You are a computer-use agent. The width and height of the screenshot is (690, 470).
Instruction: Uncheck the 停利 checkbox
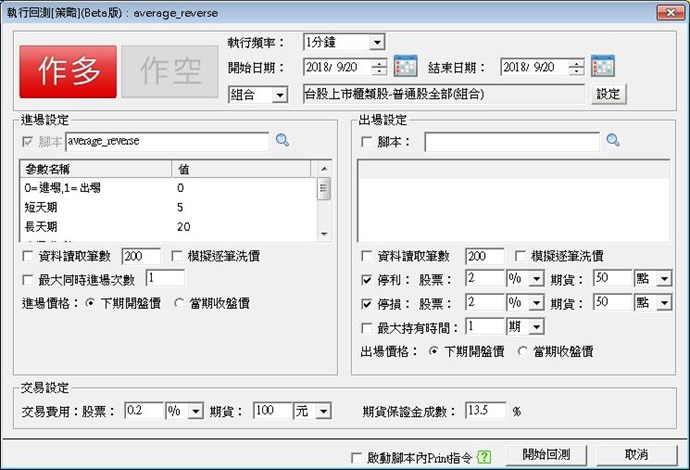(367, 278)
